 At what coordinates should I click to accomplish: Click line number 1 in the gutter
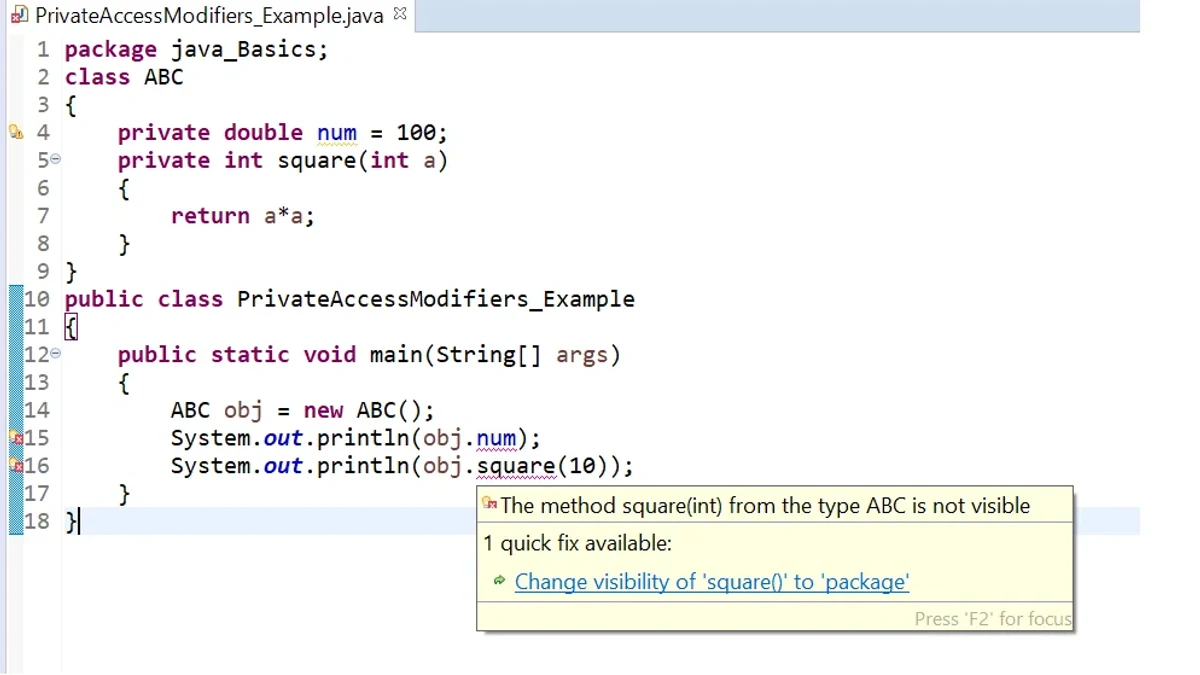click(x=43, y=49)
